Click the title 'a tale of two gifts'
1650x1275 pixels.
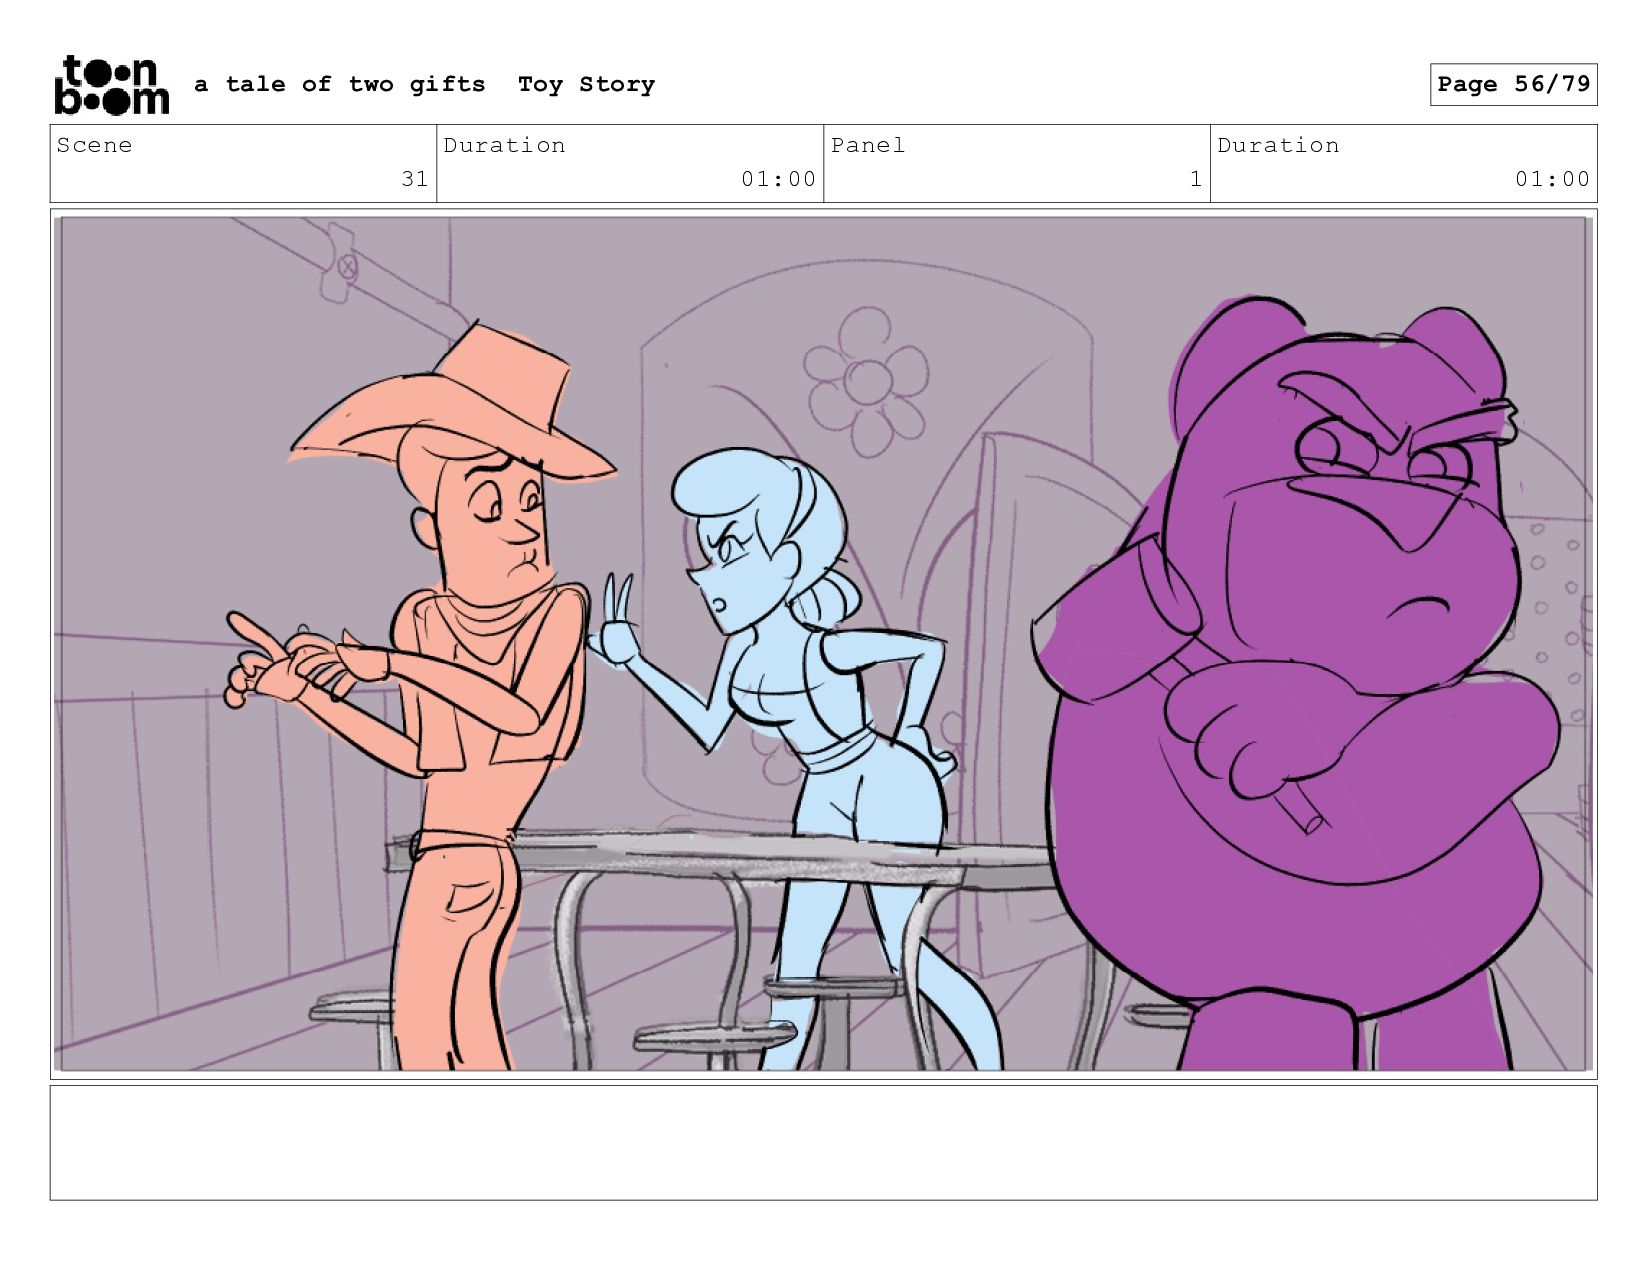click(x=340, y=84)
